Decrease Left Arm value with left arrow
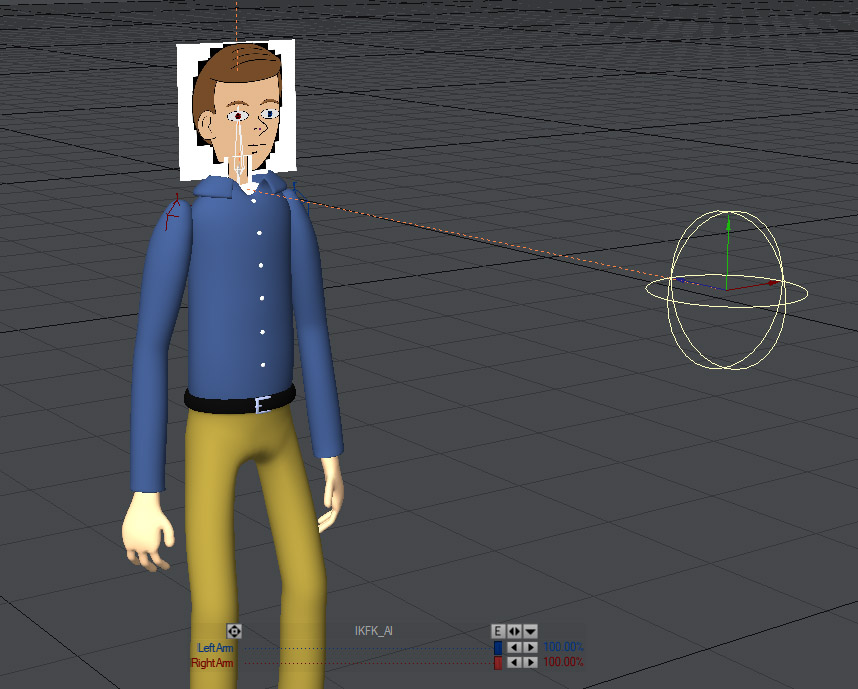The width and height of the screenshot is (858, 689). 513,648
